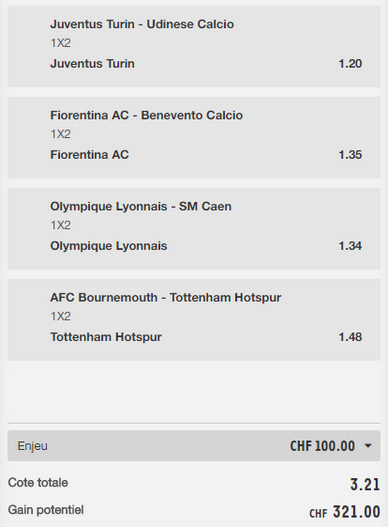Image resolution: width=388 pixels, height=527 pixels.
Task: Select the CHF 100.00 stake amount
Action: (322, 446)
